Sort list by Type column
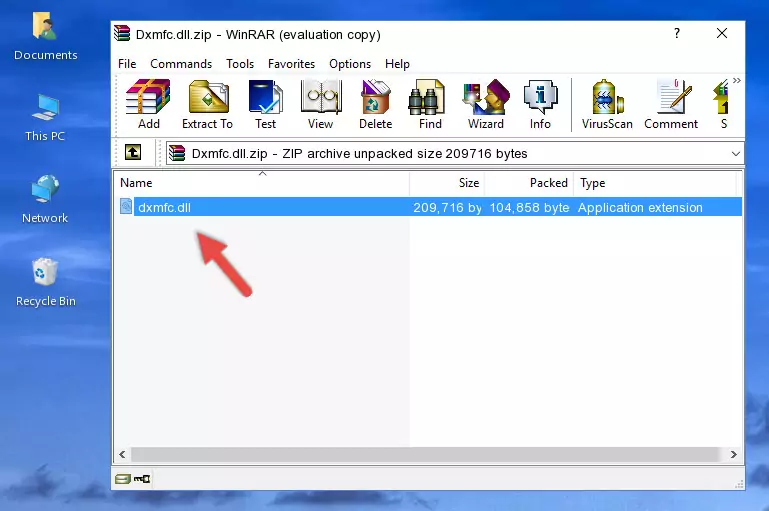This screenshot has width=769, height=511. click(x=655, y=183)
